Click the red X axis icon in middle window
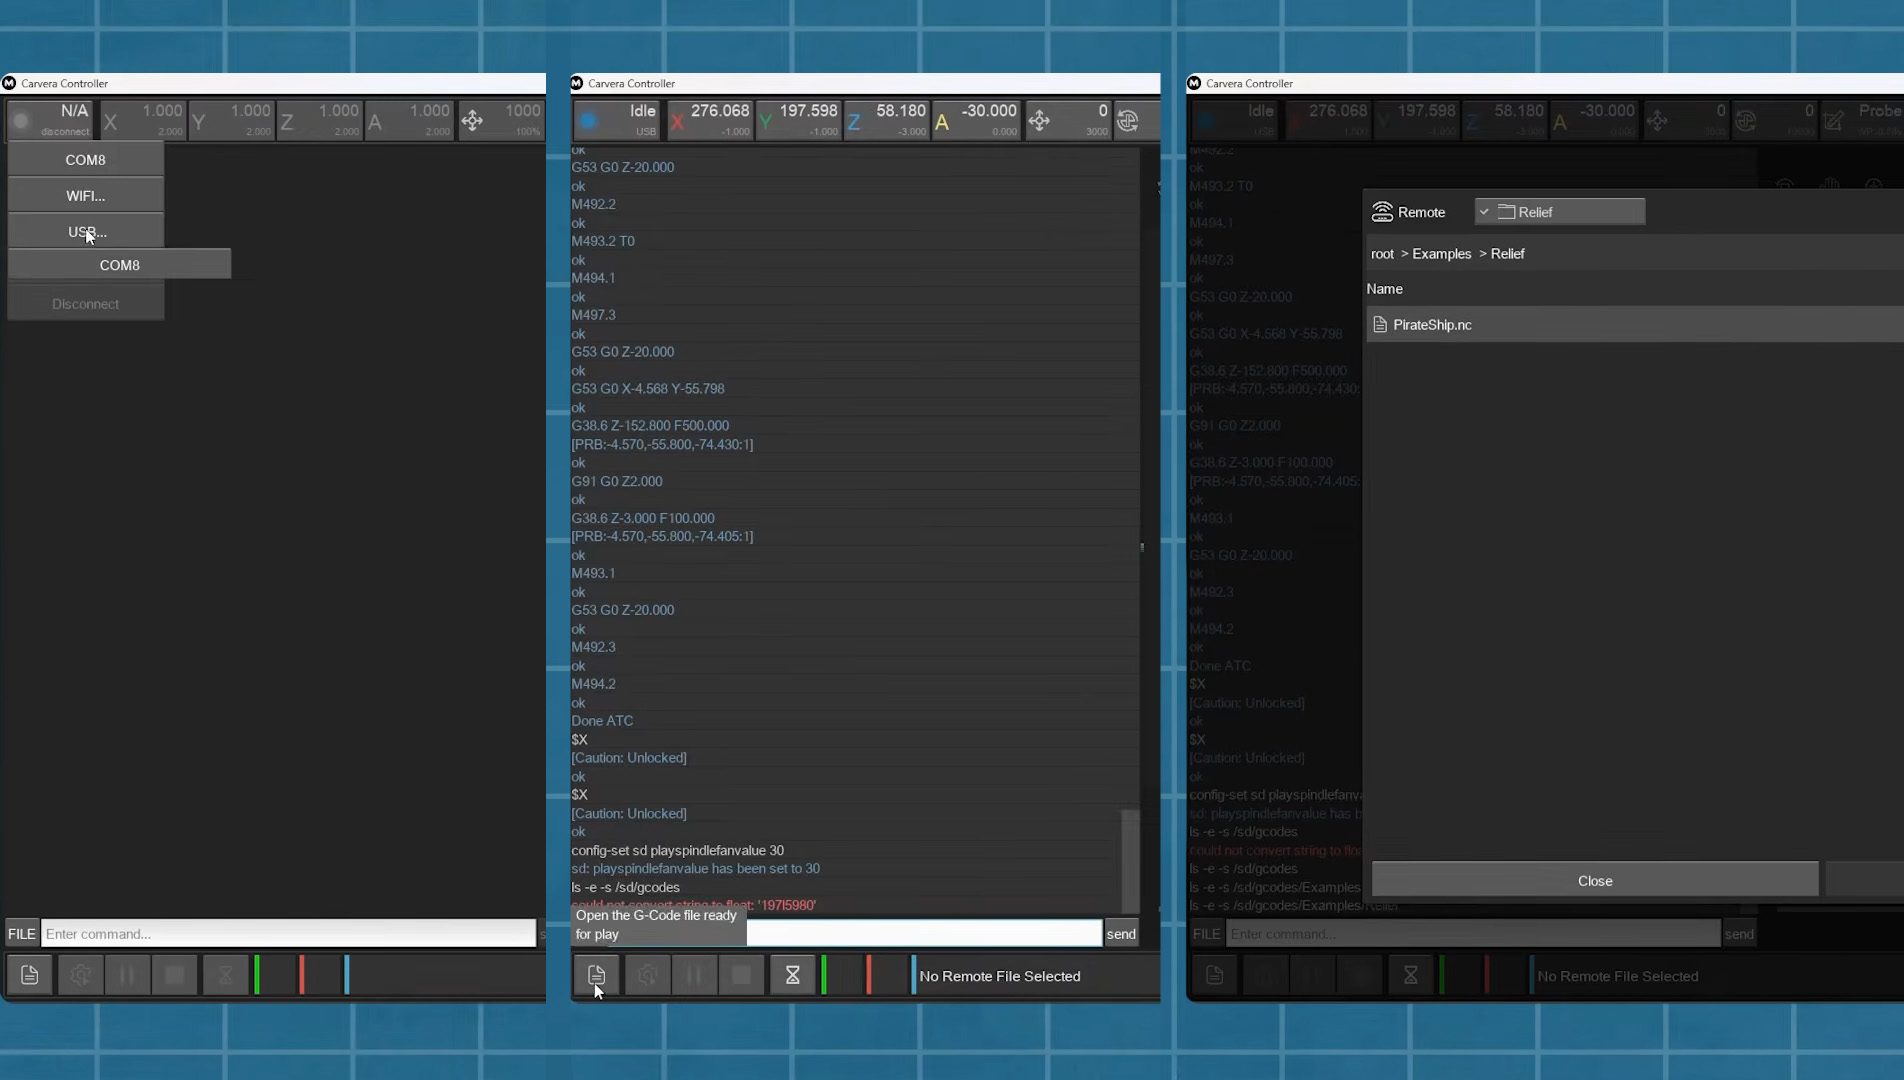The width and height of the screenshot is (1904, 1080). 678,122
